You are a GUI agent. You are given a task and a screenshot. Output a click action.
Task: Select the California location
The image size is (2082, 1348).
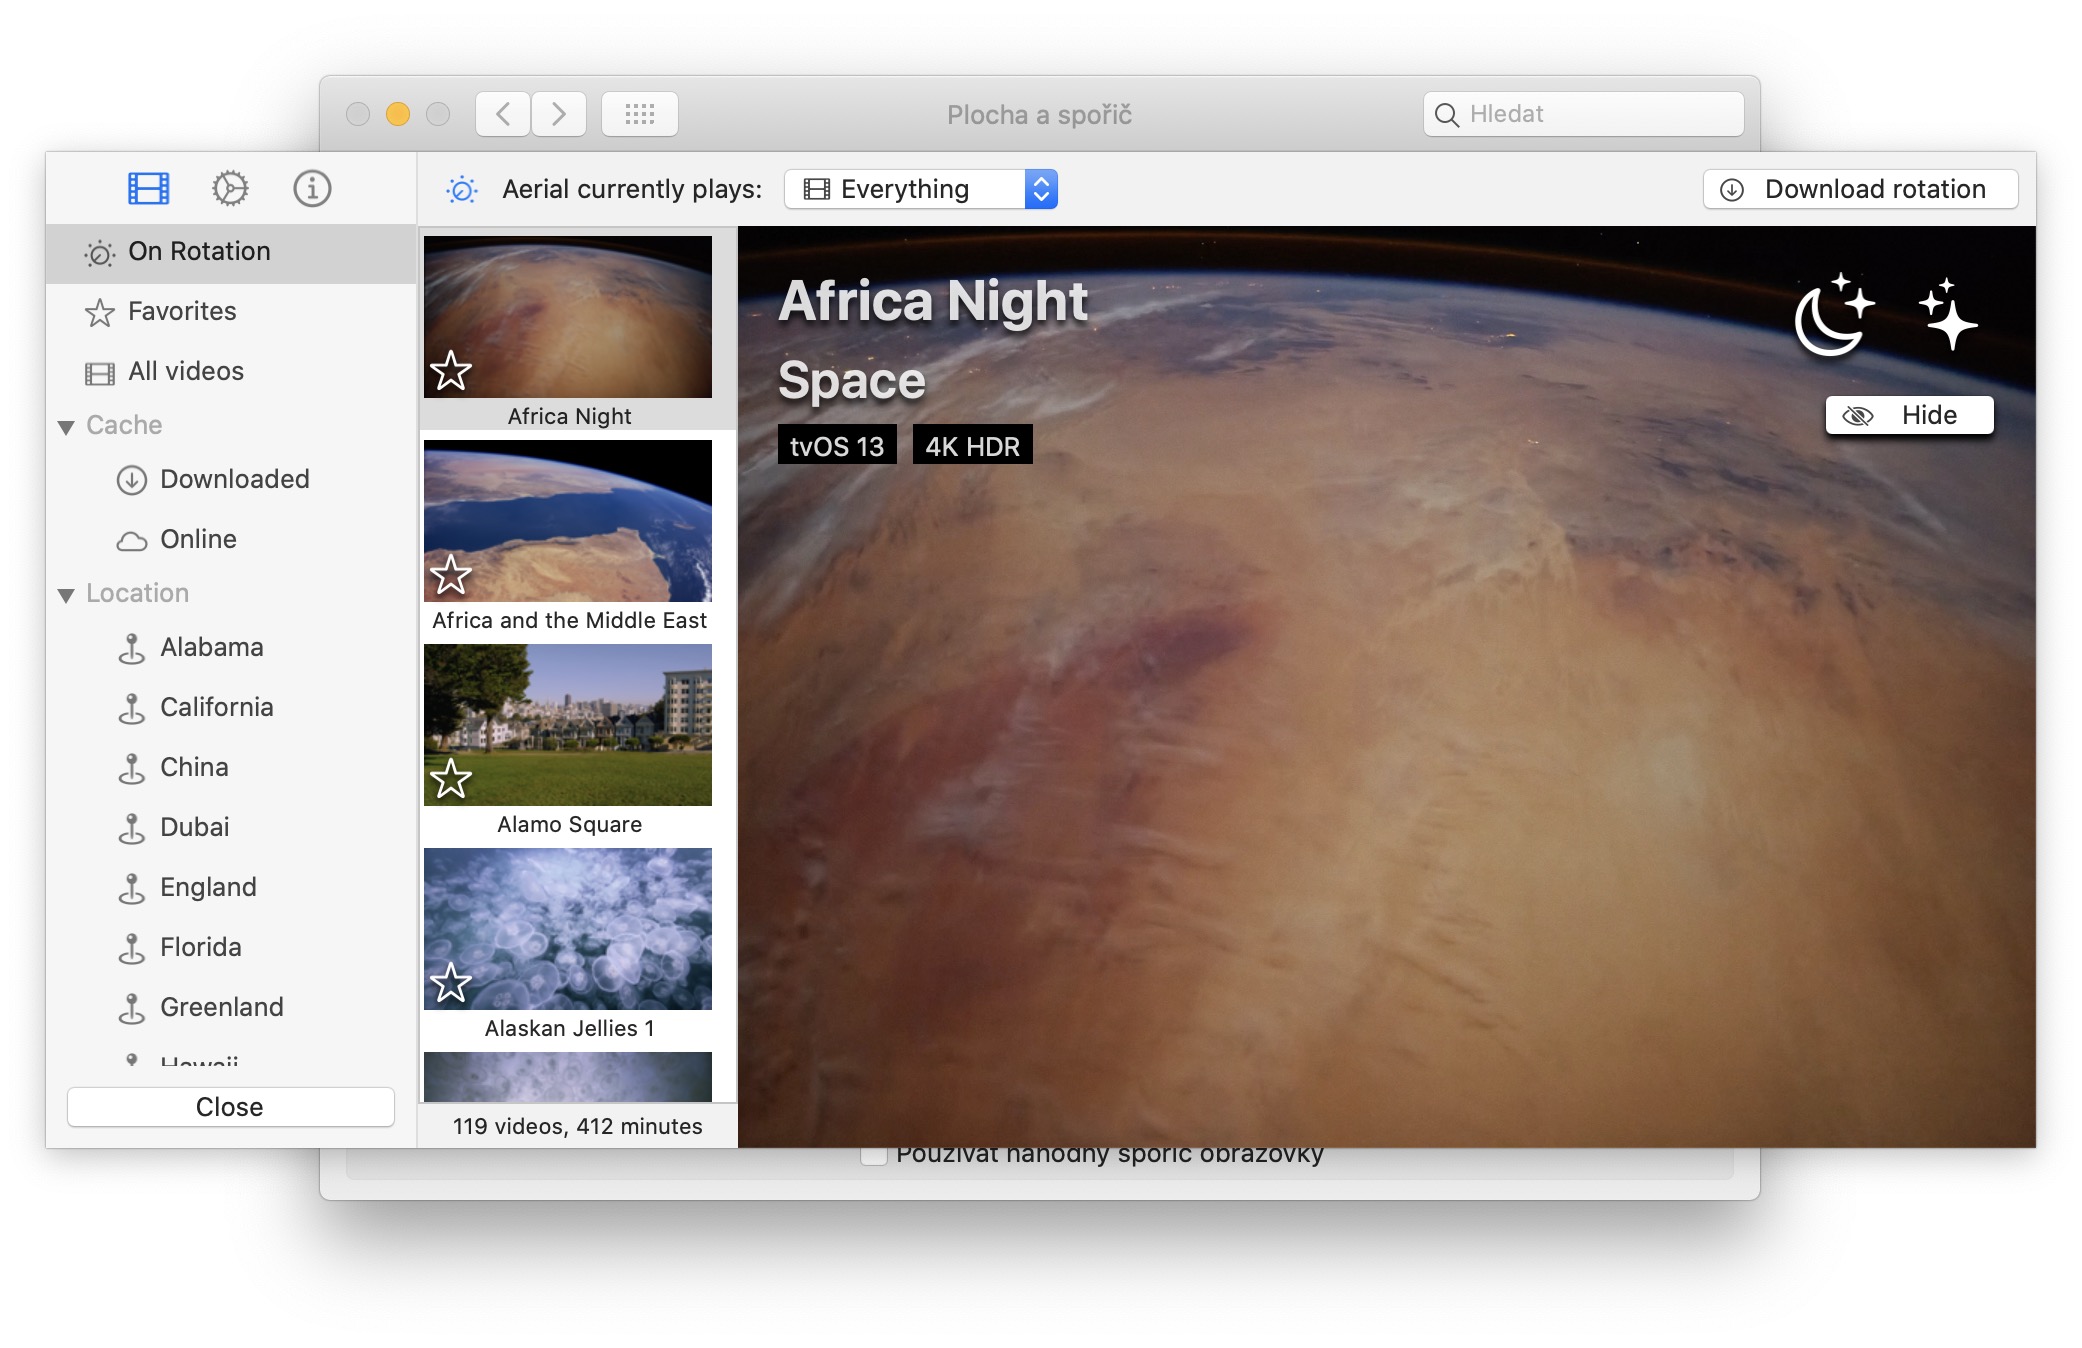(216, 708)
